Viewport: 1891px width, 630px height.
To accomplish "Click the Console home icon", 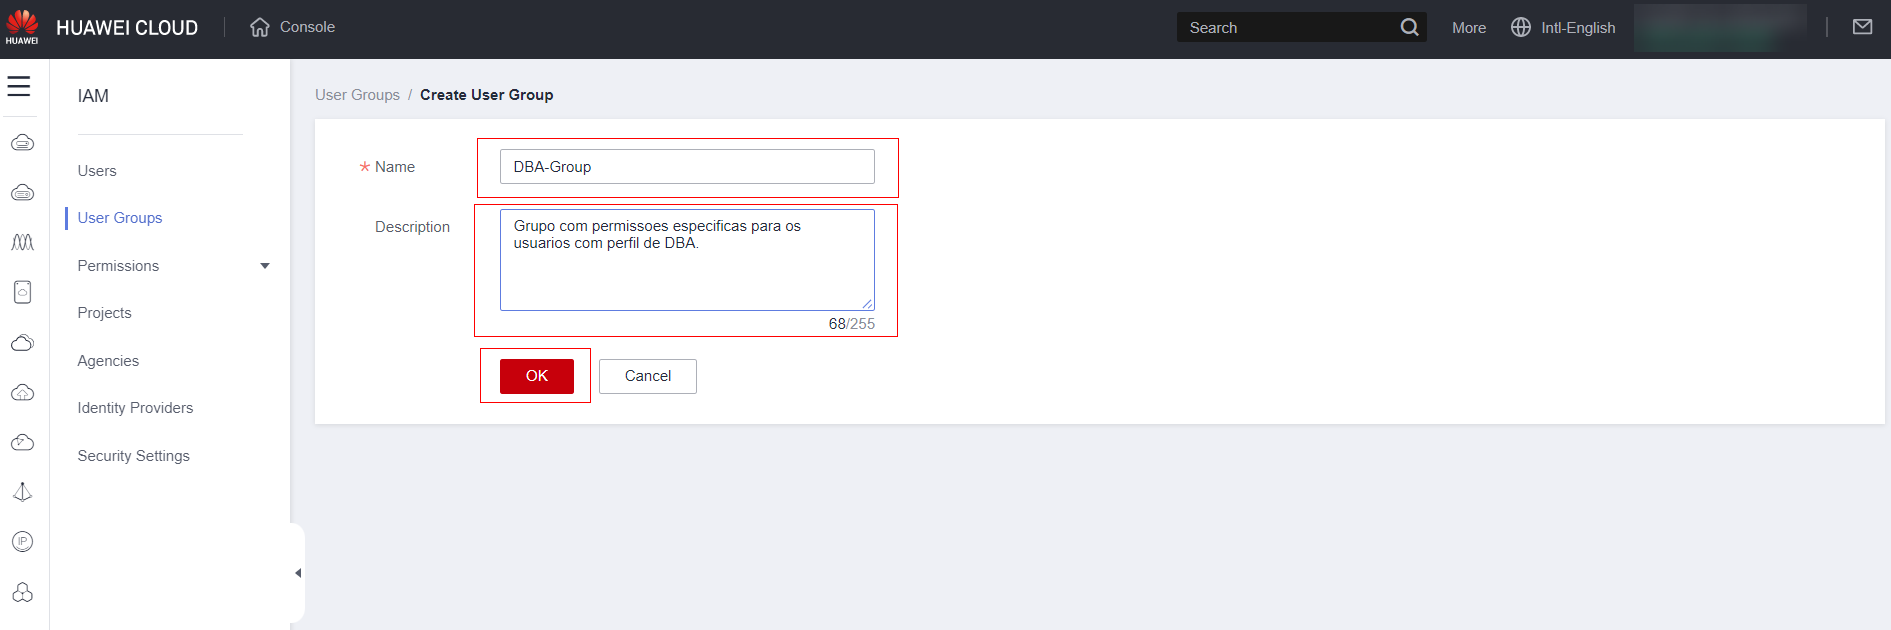I will point(260,28).
